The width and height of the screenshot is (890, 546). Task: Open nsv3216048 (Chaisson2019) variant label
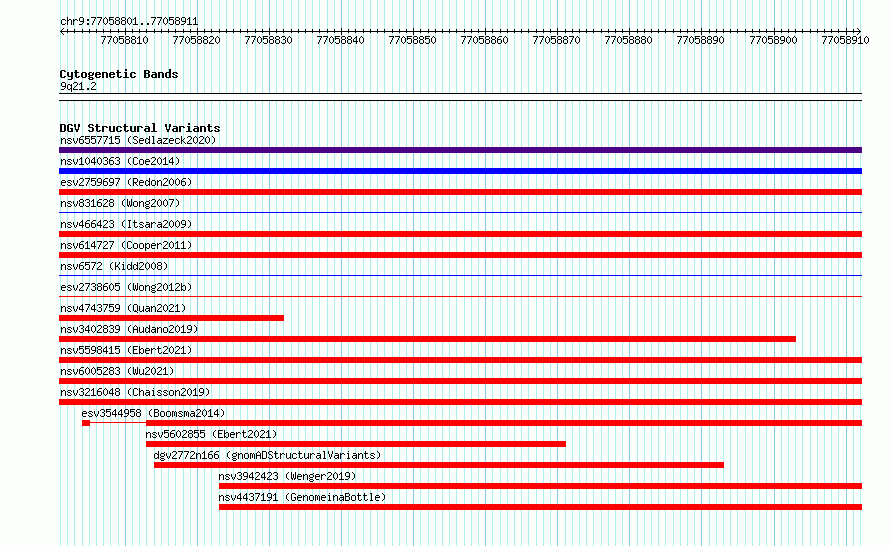135,392
